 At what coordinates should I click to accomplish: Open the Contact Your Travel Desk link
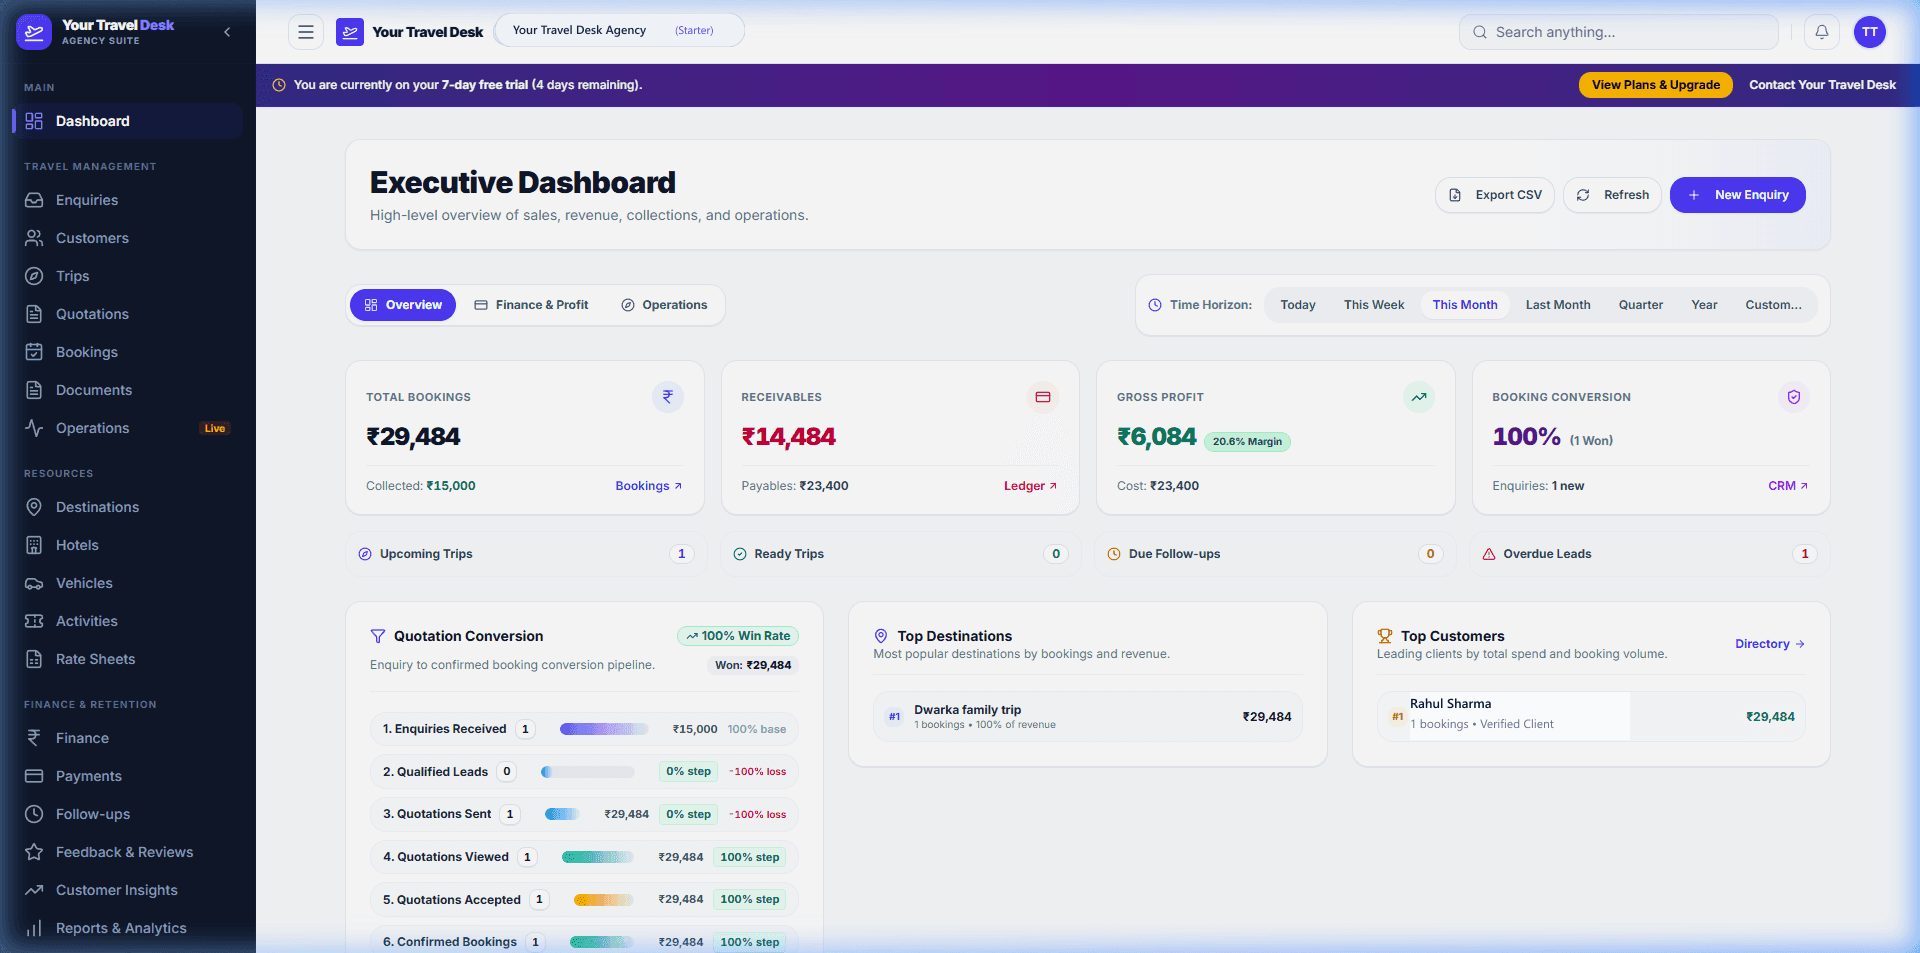1822,85
